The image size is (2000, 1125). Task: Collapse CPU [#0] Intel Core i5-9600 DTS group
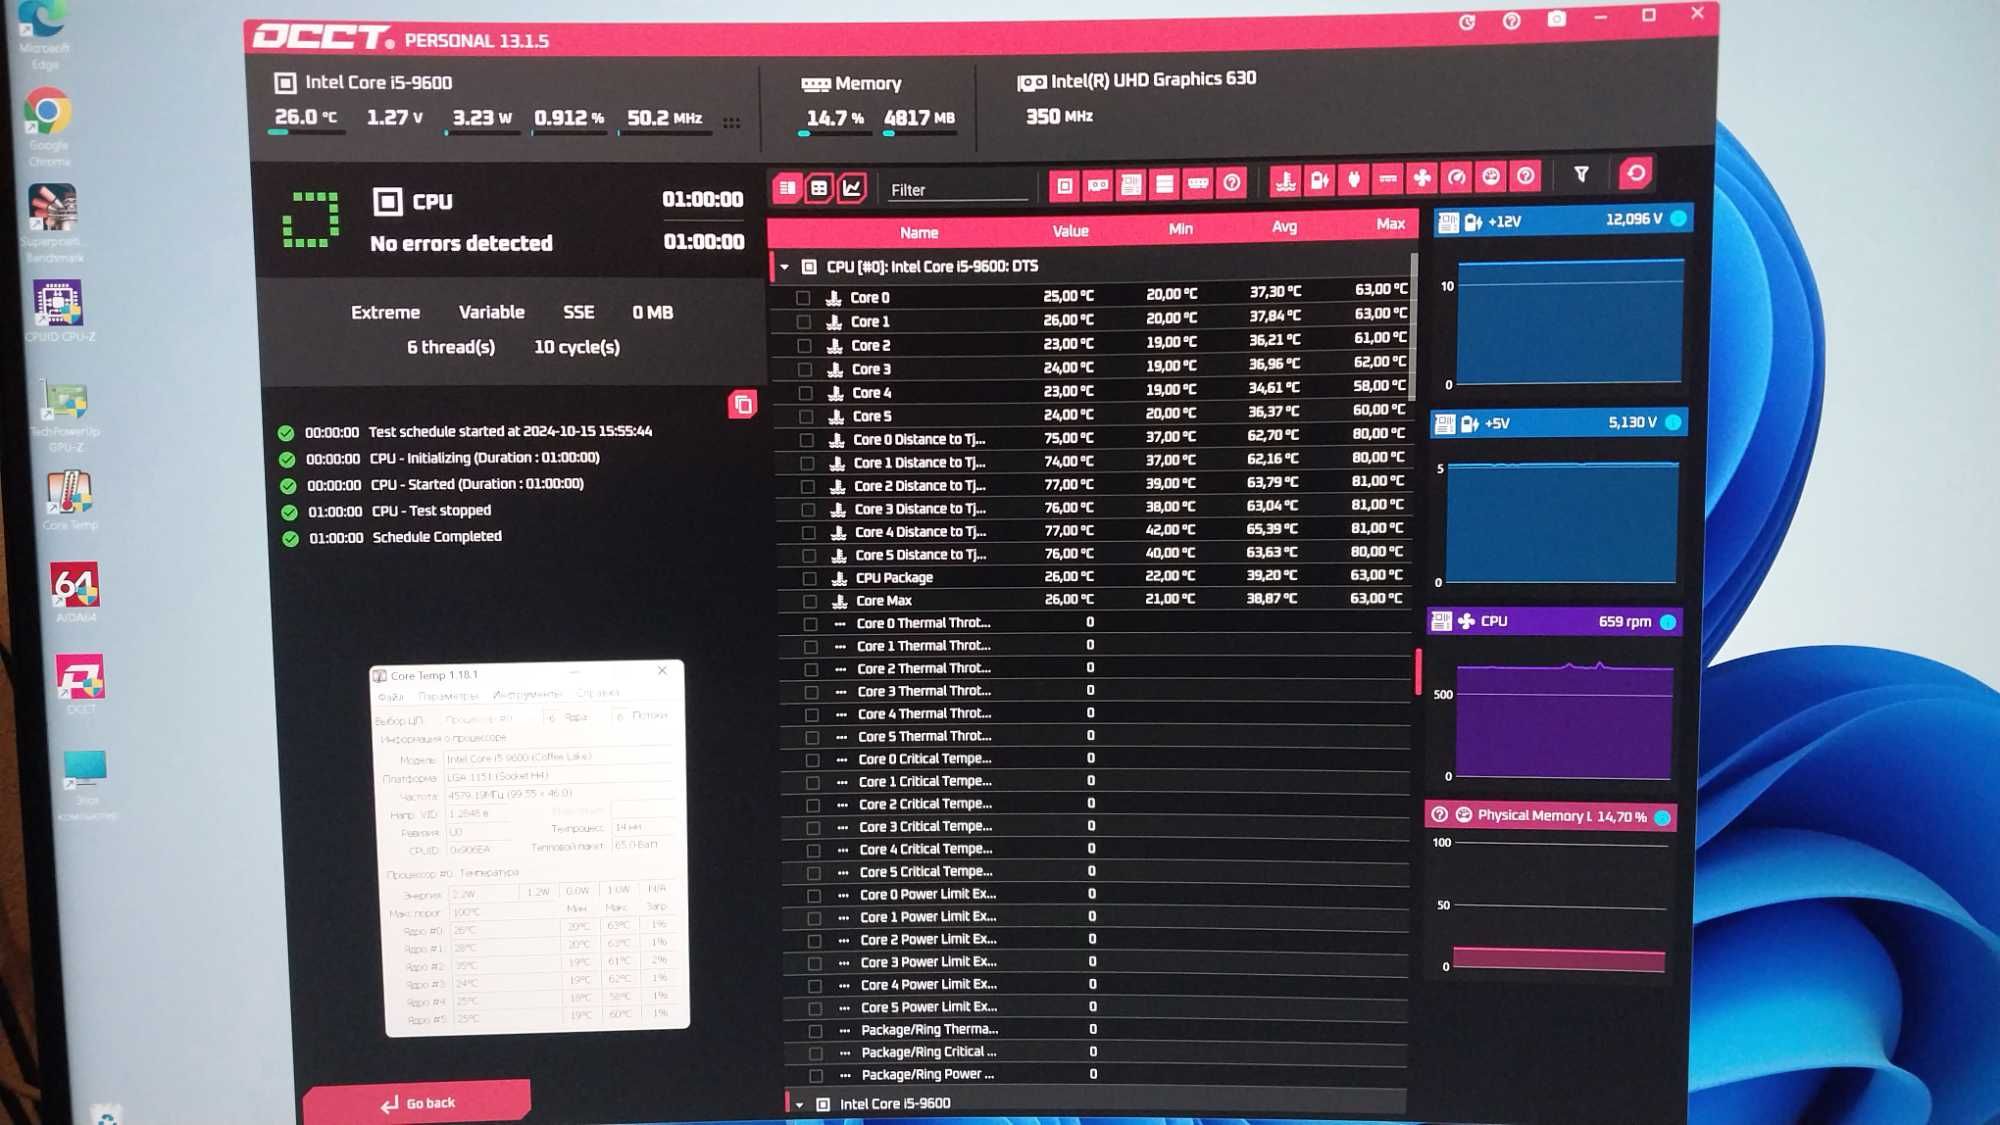click(x=785, y=267)
